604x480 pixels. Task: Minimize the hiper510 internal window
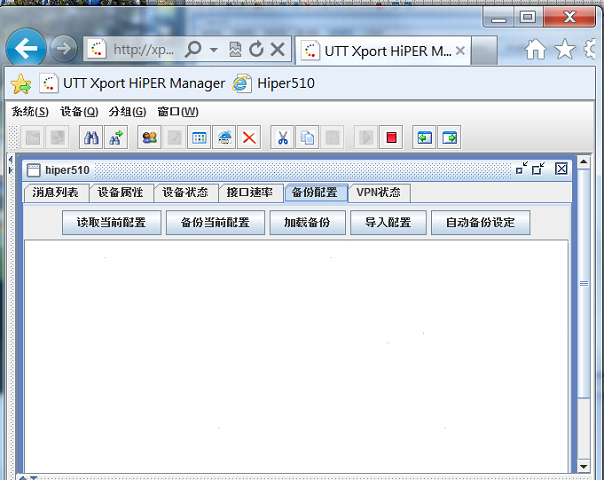[522, 168]
